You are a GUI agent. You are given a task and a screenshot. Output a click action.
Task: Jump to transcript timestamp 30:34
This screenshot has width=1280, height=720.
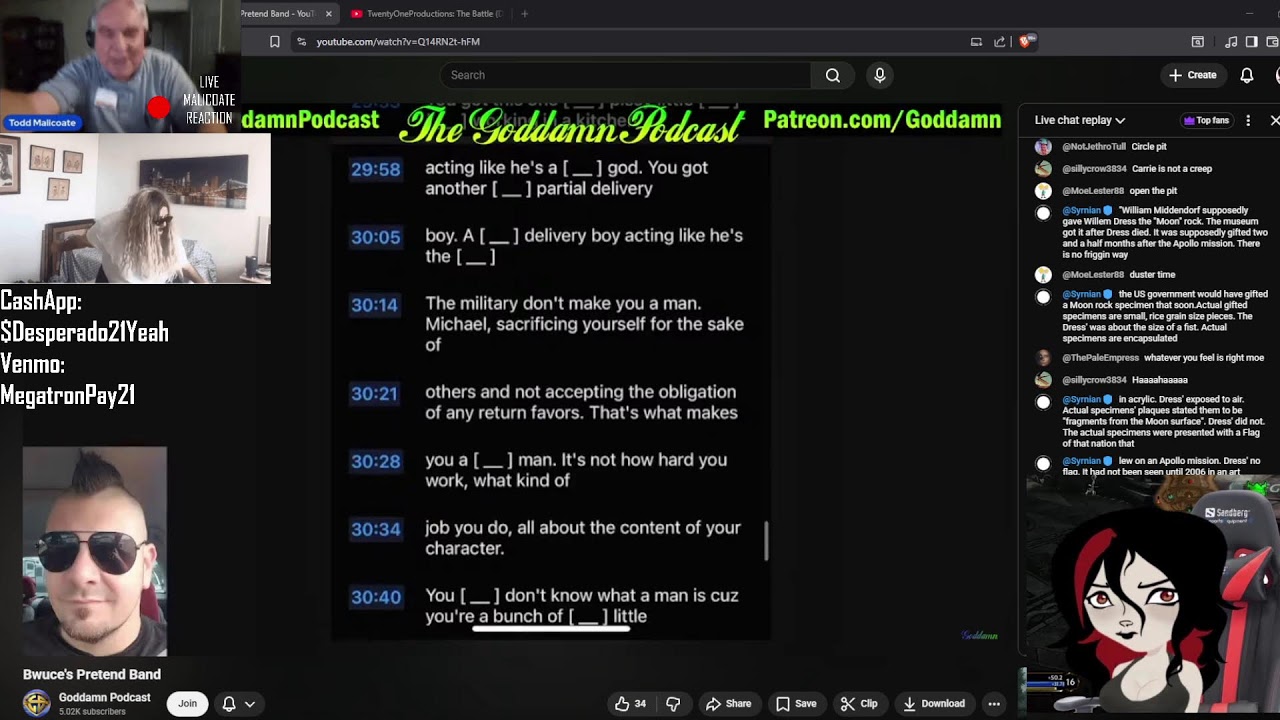tap(375, 529)
